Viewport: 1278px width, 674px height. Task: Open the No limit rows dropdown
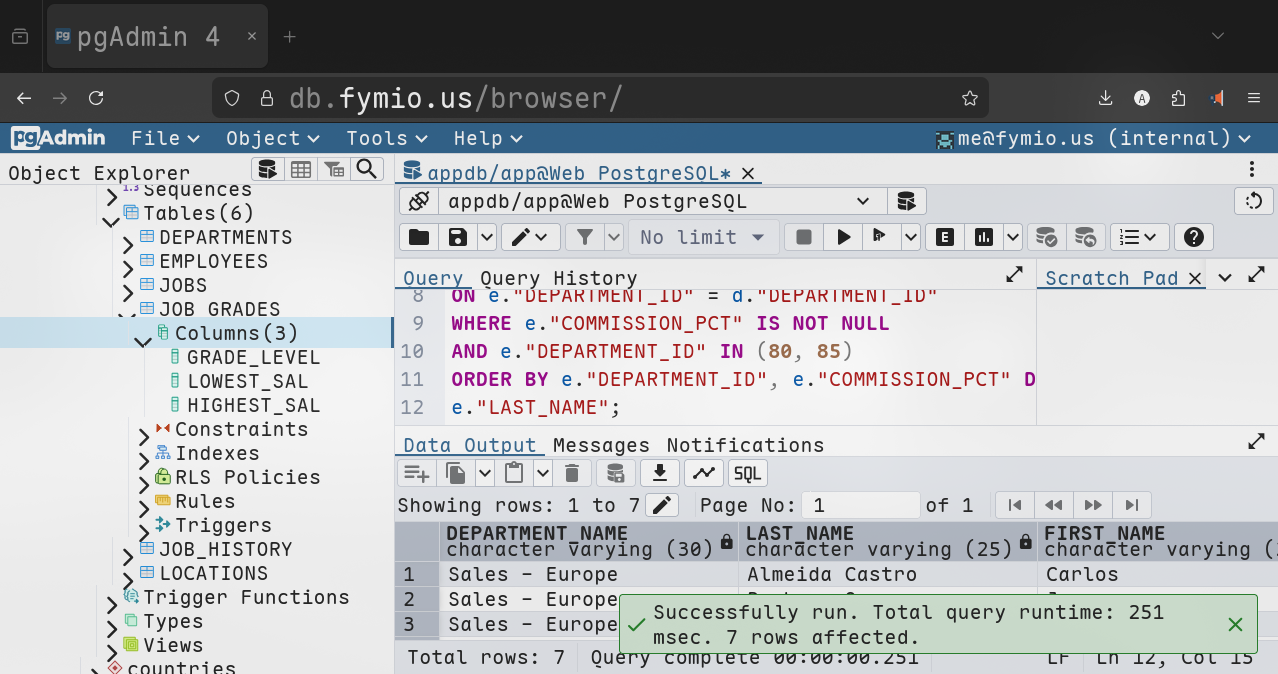[x=703, y=237]
